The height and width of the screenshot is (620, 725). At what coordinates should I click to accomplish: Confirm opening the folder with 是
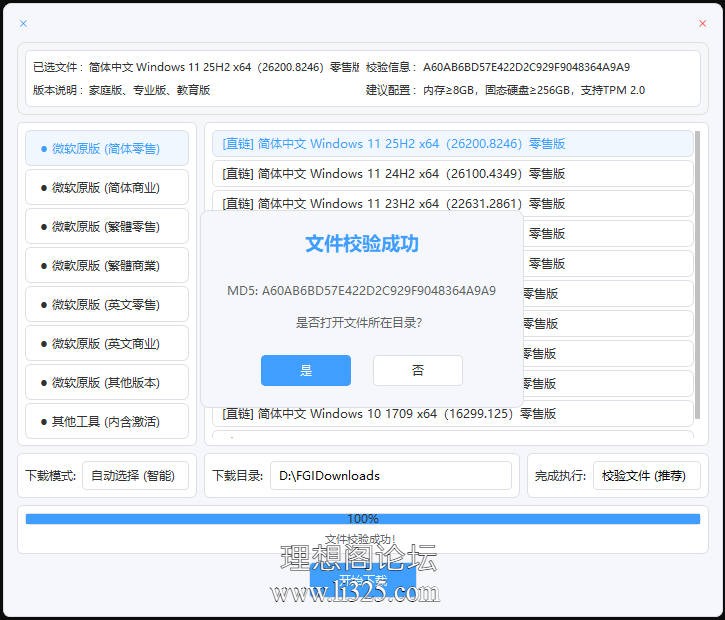tap(306, 370)
